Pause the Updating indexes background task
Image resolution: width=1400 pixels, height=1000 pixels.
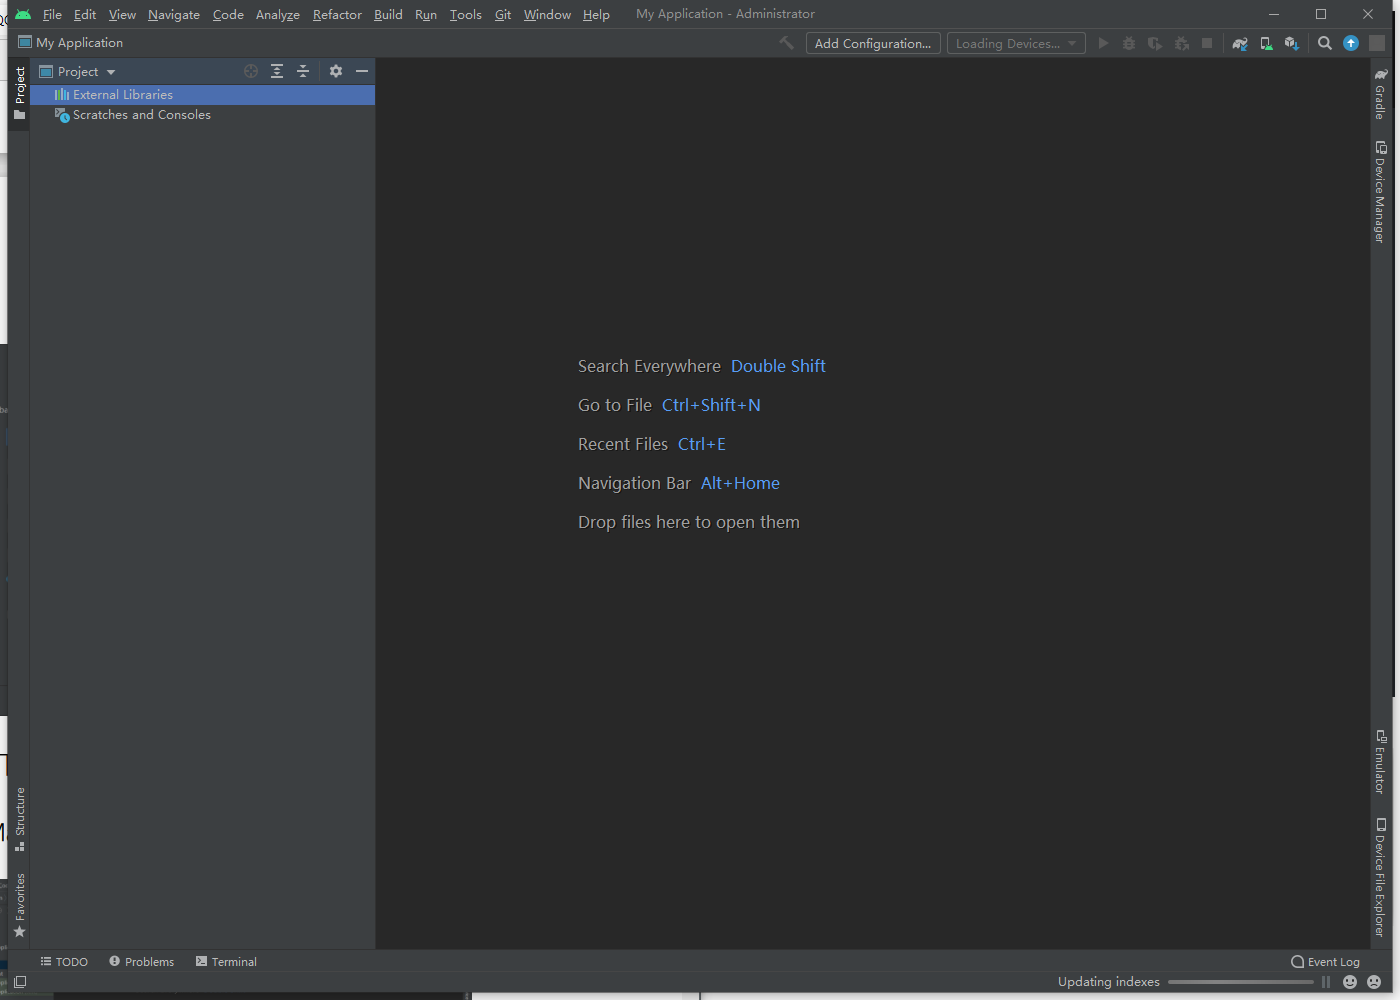click(1326, 982)
